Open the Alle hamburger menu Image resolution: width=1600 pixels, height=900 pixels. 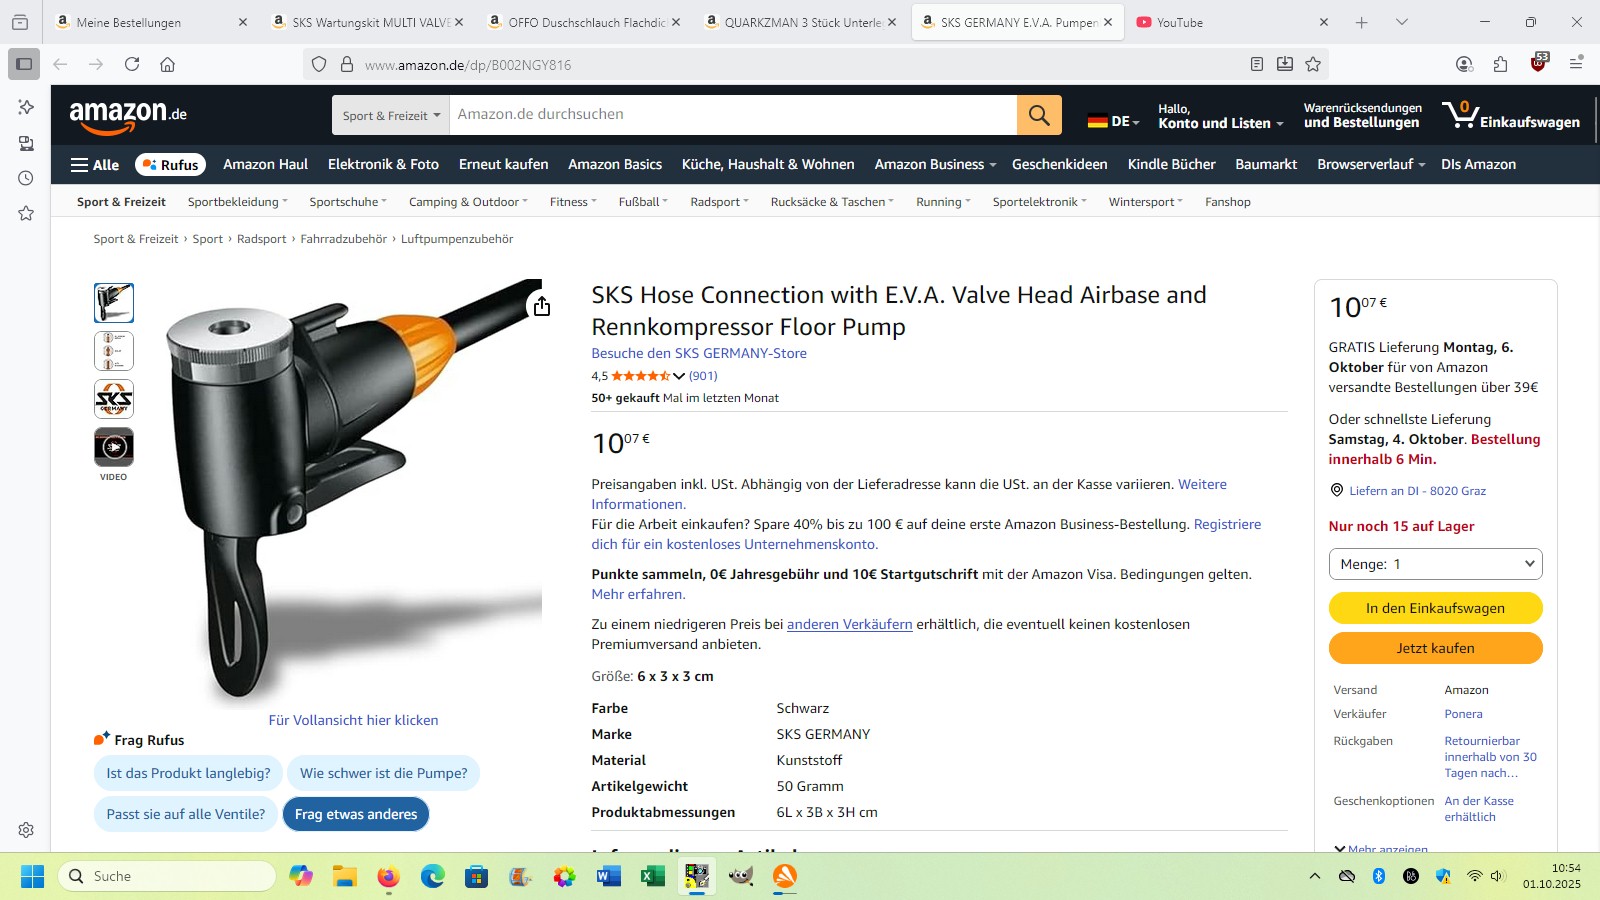point(95,165)
